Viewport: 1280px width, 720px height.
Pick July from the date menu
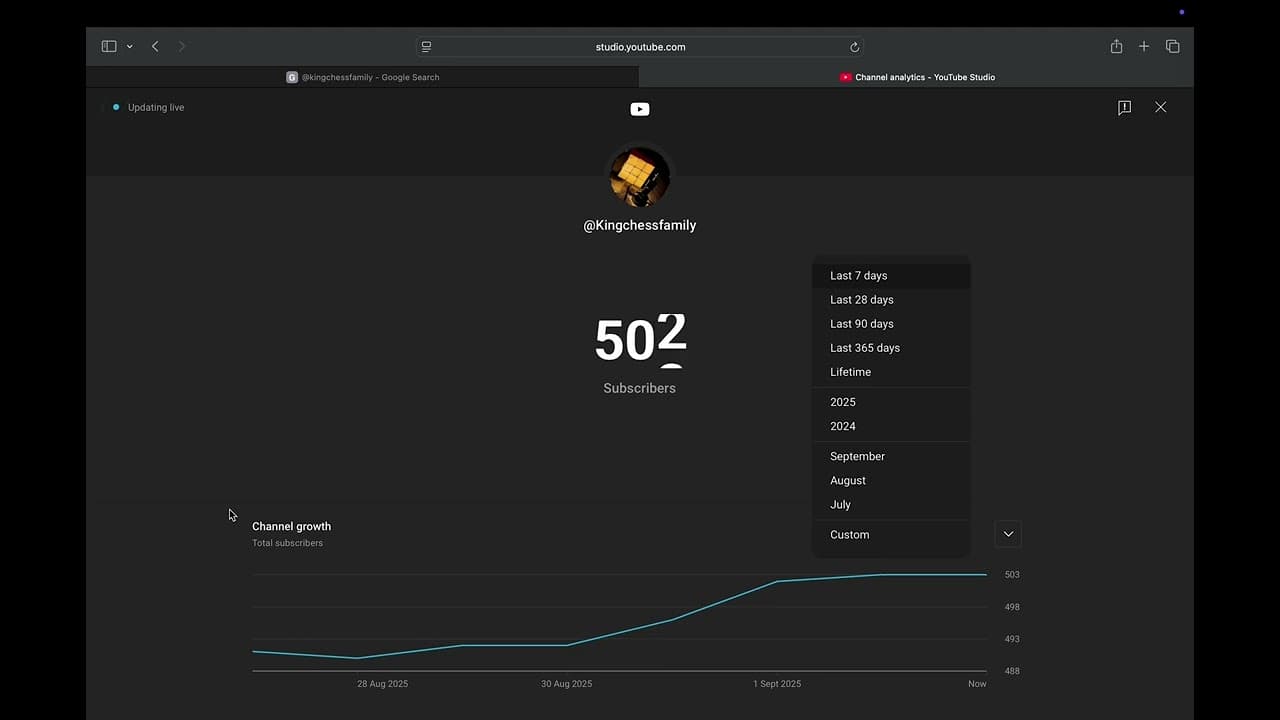coord(891,504)
